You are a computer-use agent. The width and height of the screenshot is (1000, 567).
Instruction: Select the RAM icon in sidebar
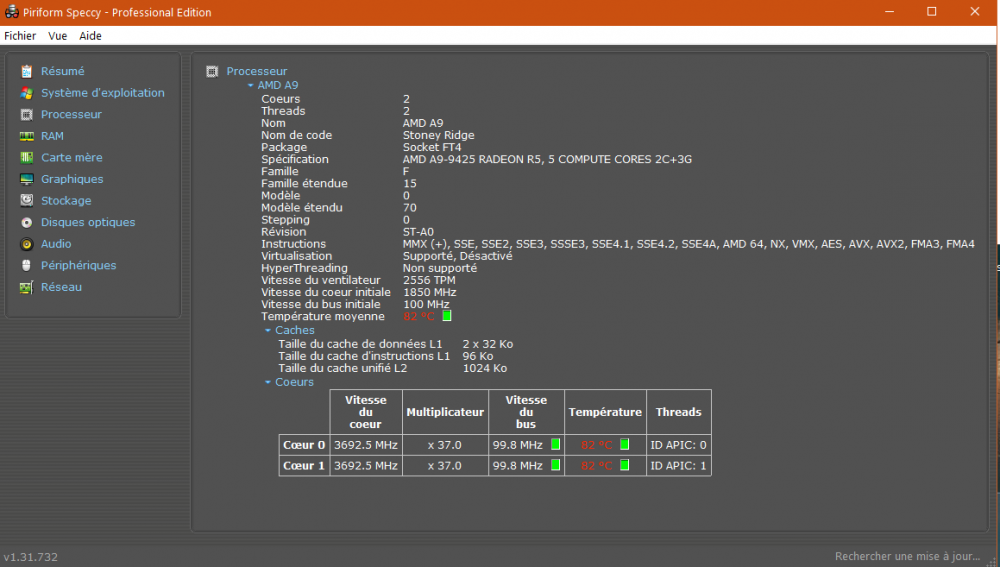click(26, 136)
